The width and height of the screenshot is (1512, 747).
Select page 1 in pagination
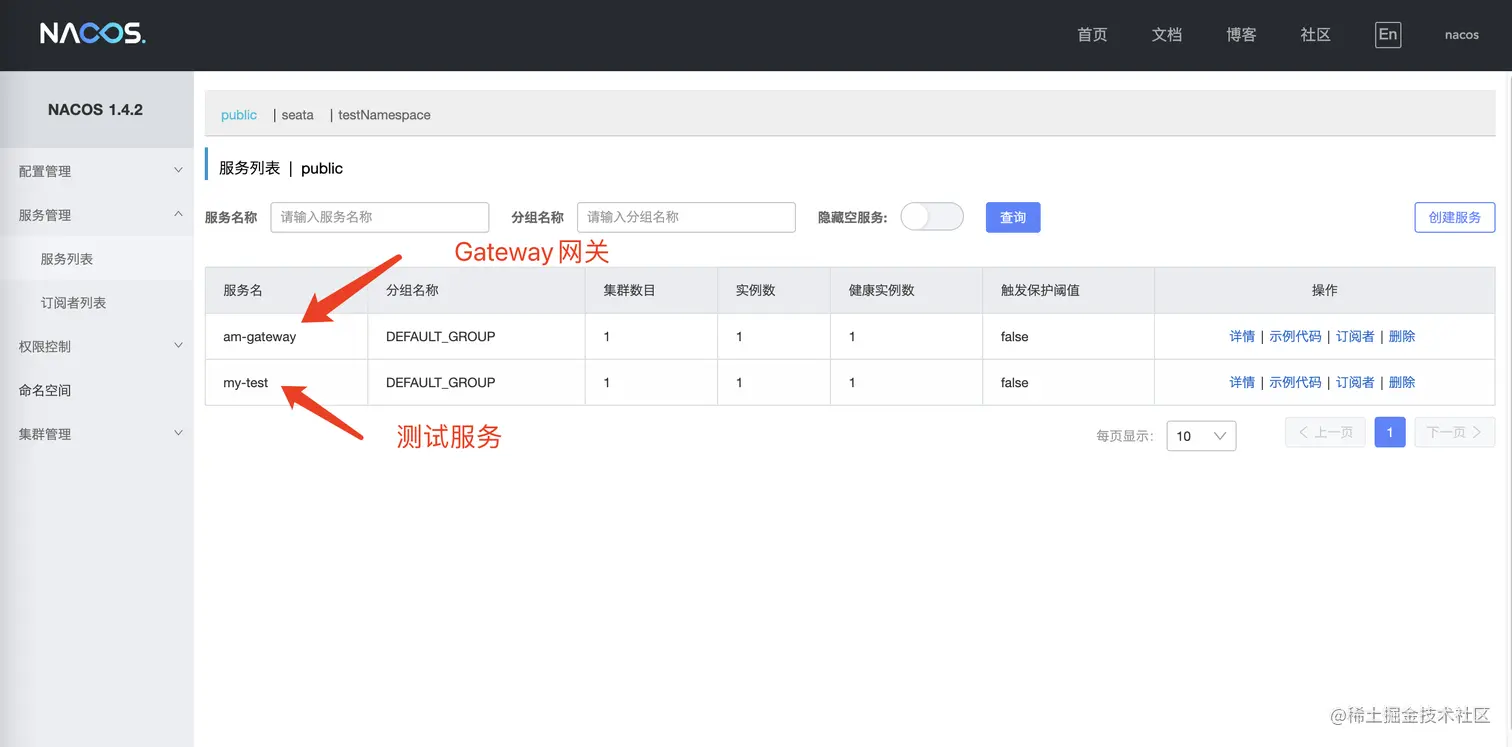point(1390,432)
